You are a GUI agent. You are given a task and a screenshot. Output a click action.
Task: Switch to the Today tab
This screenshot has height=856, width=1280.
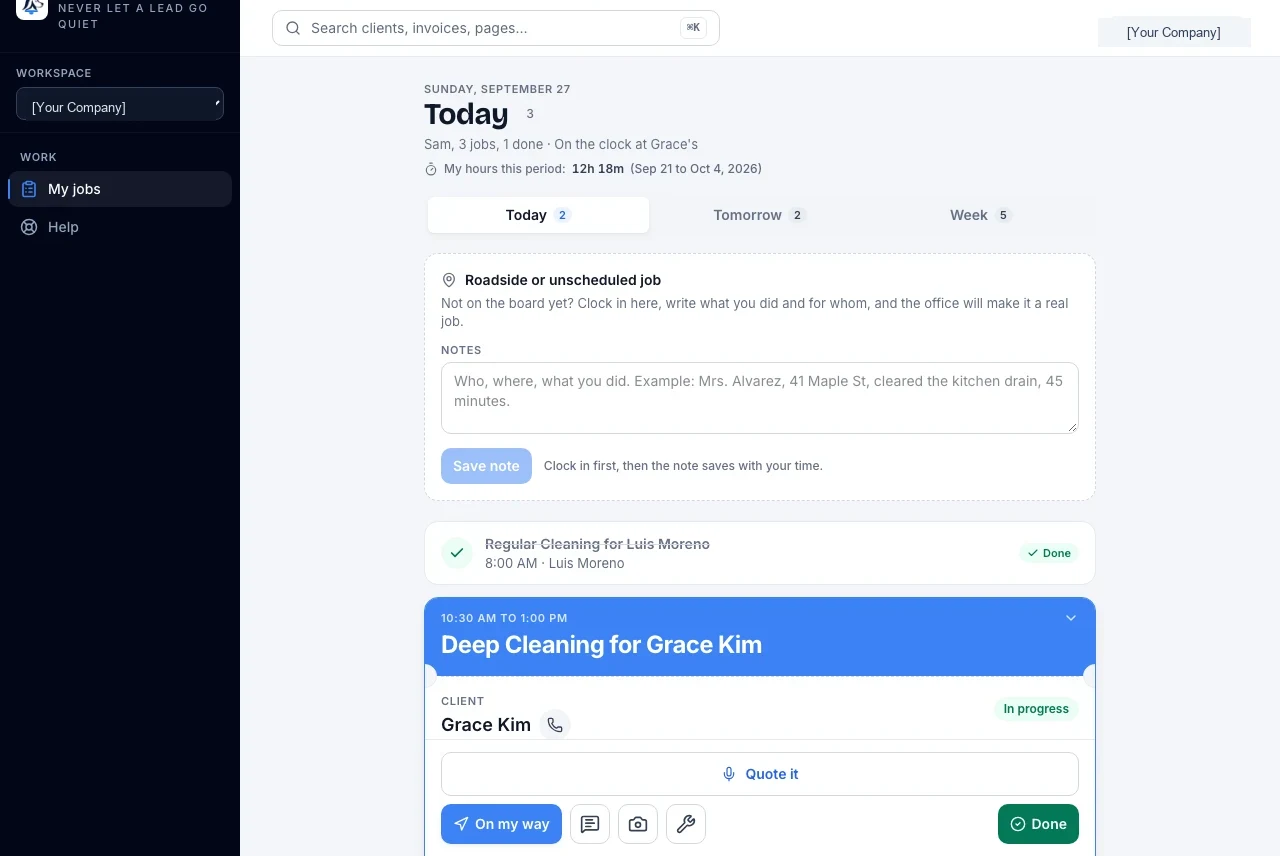click(x=538, y=215)
